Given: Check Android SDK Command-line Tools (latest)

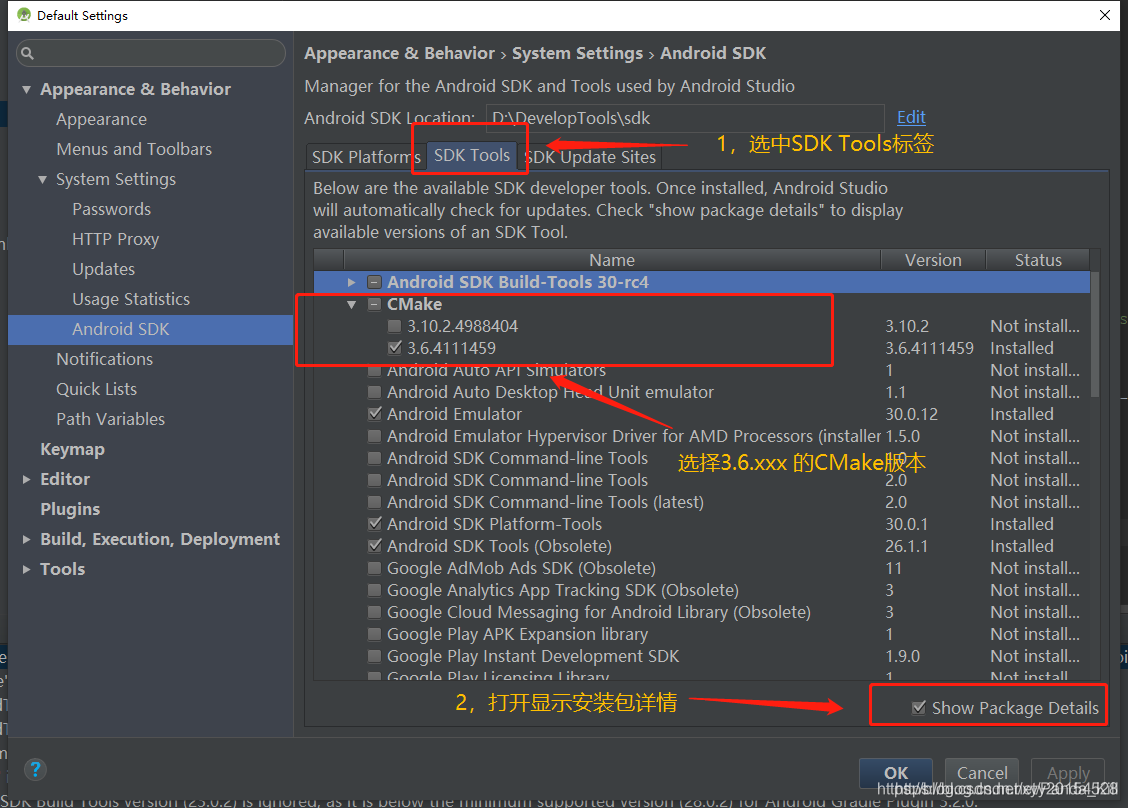Looking at the screenshot, I should click(x=374, y=502).
